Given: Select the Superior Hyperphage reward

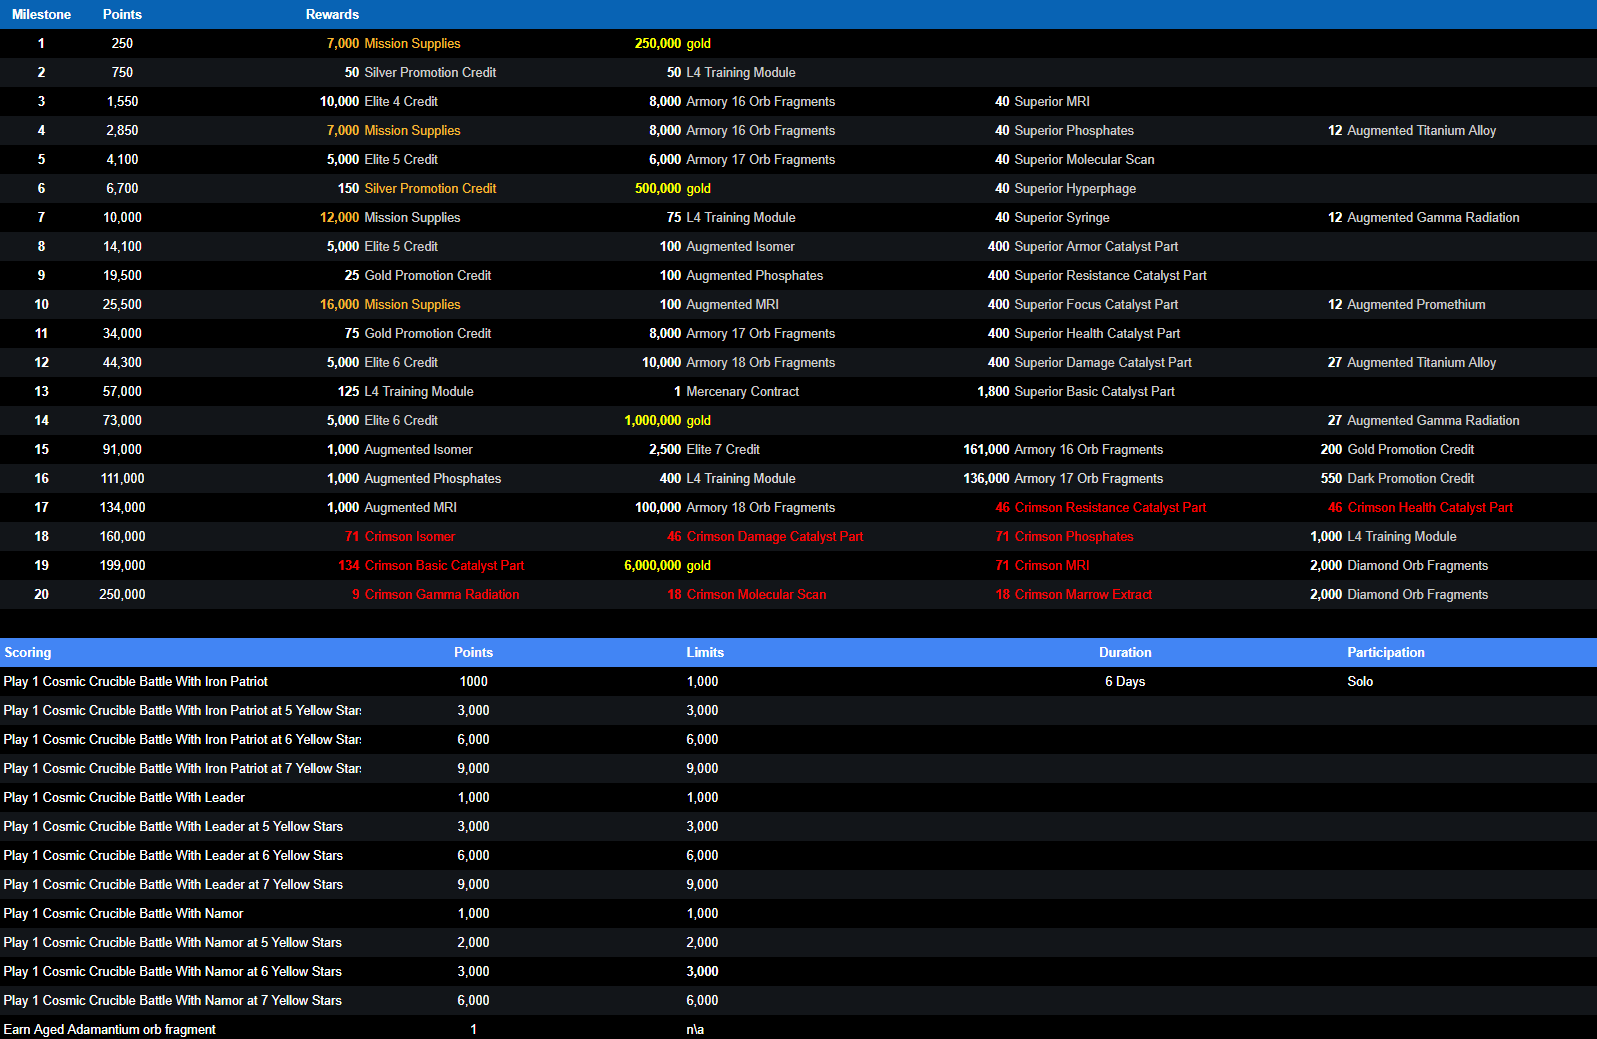Looking at the screenshot, I should (1074, 188).
